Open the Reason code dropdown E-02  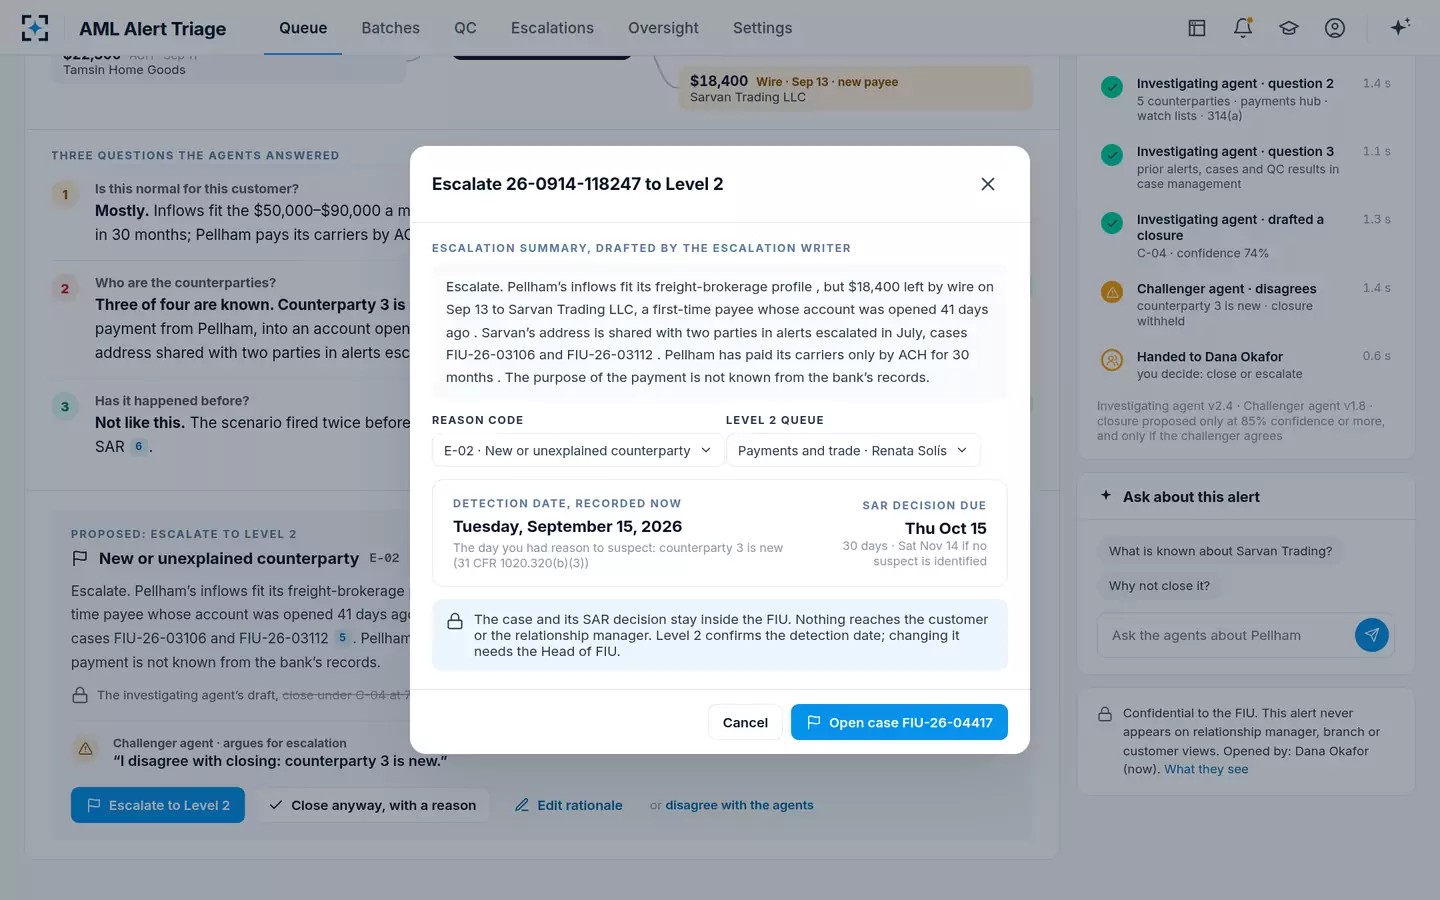click(578, 451)
